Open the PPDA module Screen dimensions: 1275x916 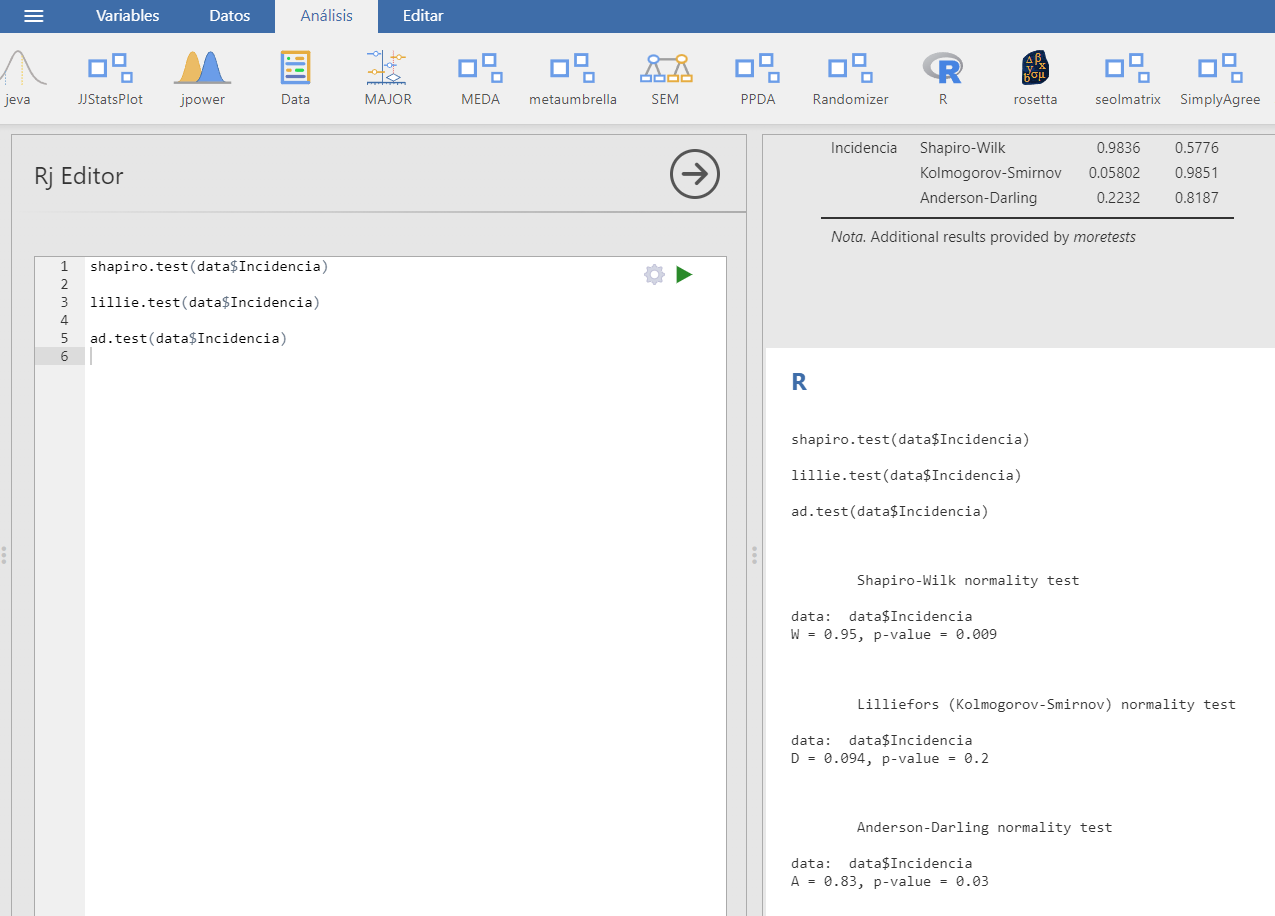tap(758, 78)
